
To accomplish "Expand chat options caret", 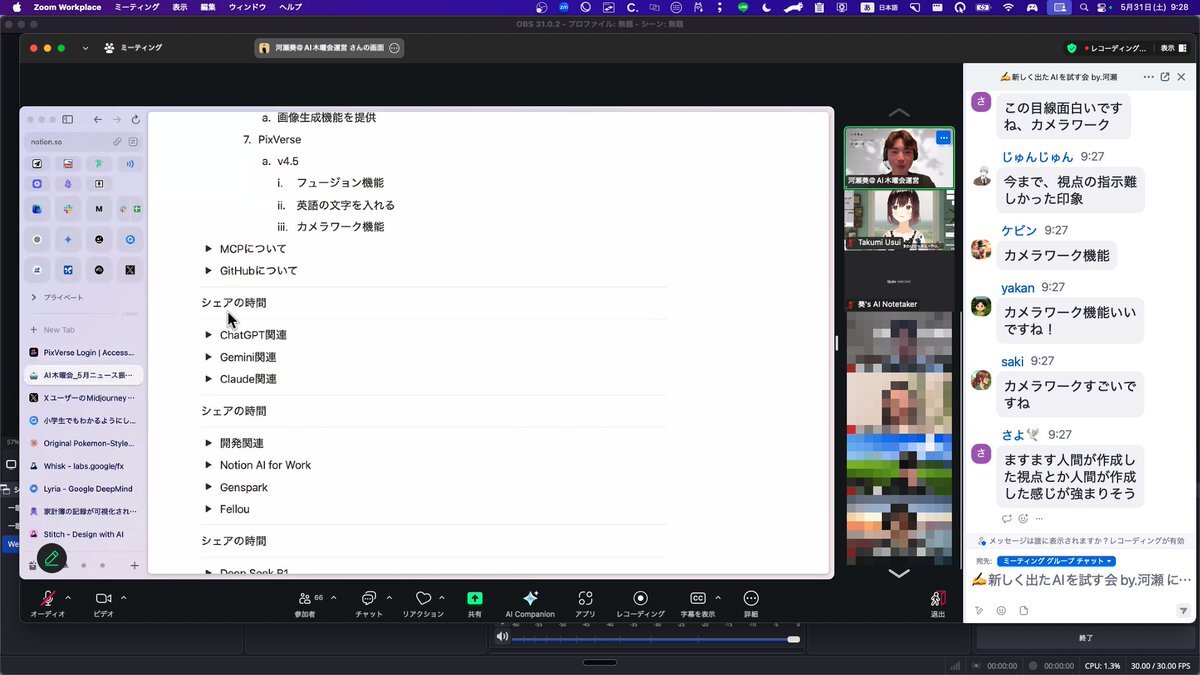I will pos(389,598).
